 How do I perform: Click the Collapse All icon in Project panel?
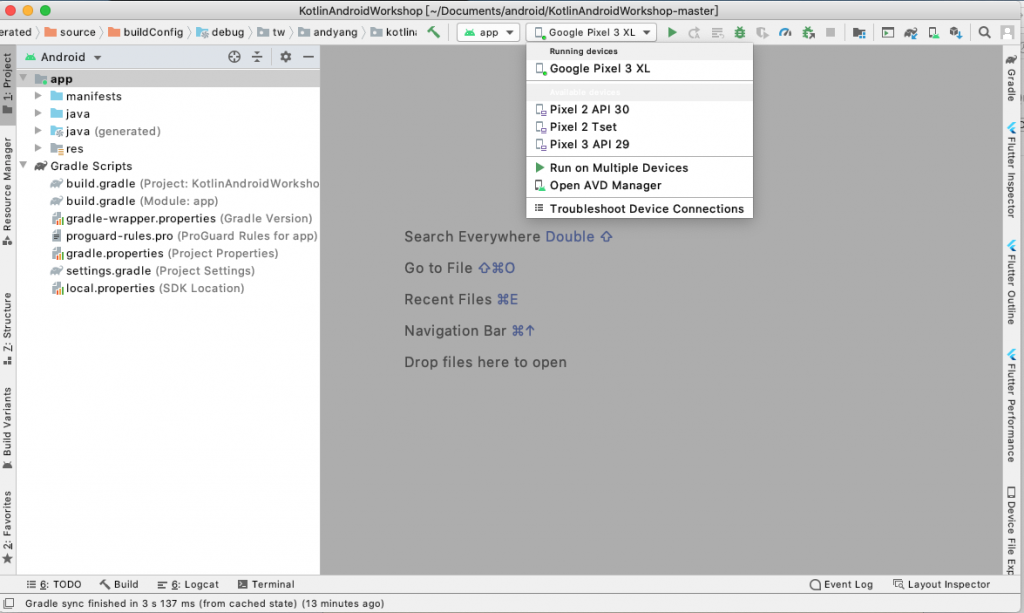click(257, 57)
